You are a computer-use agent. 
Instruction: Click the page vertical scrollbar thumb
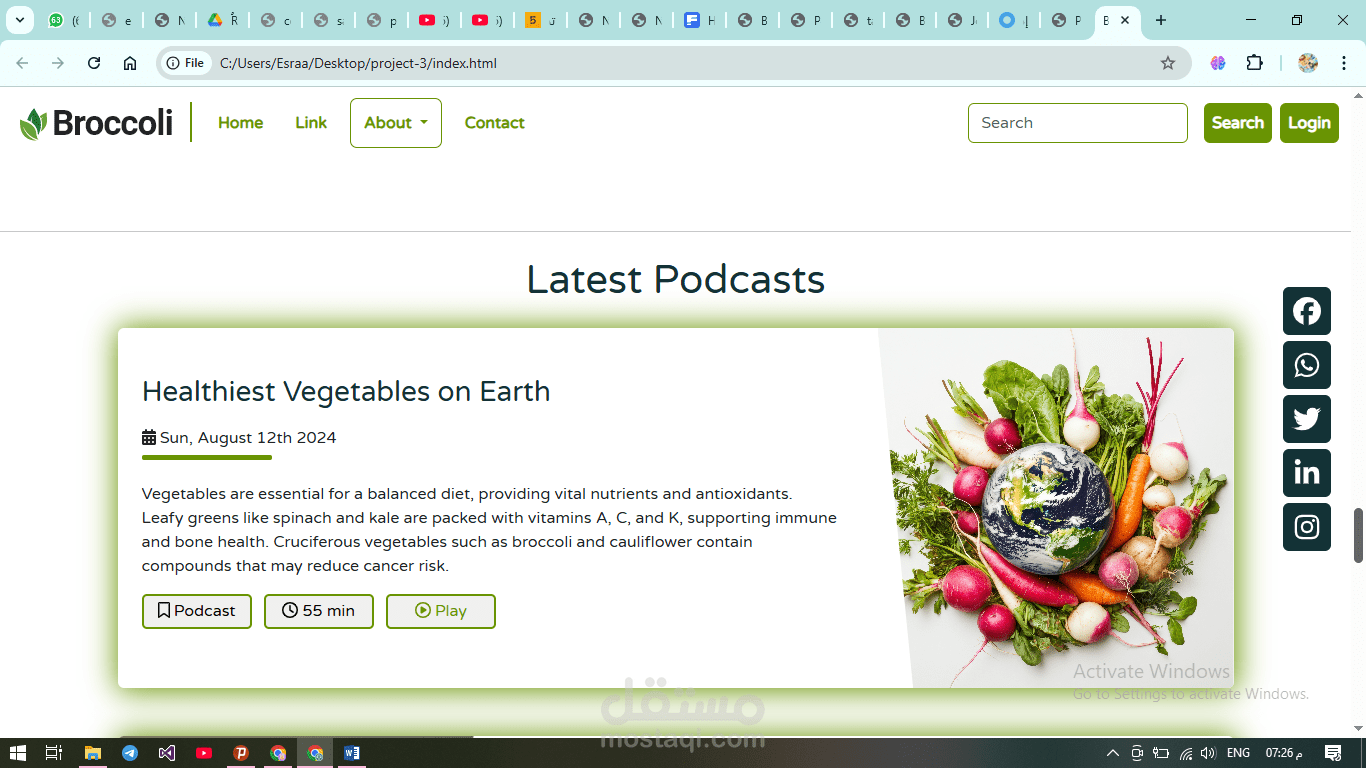[1358, 535]
